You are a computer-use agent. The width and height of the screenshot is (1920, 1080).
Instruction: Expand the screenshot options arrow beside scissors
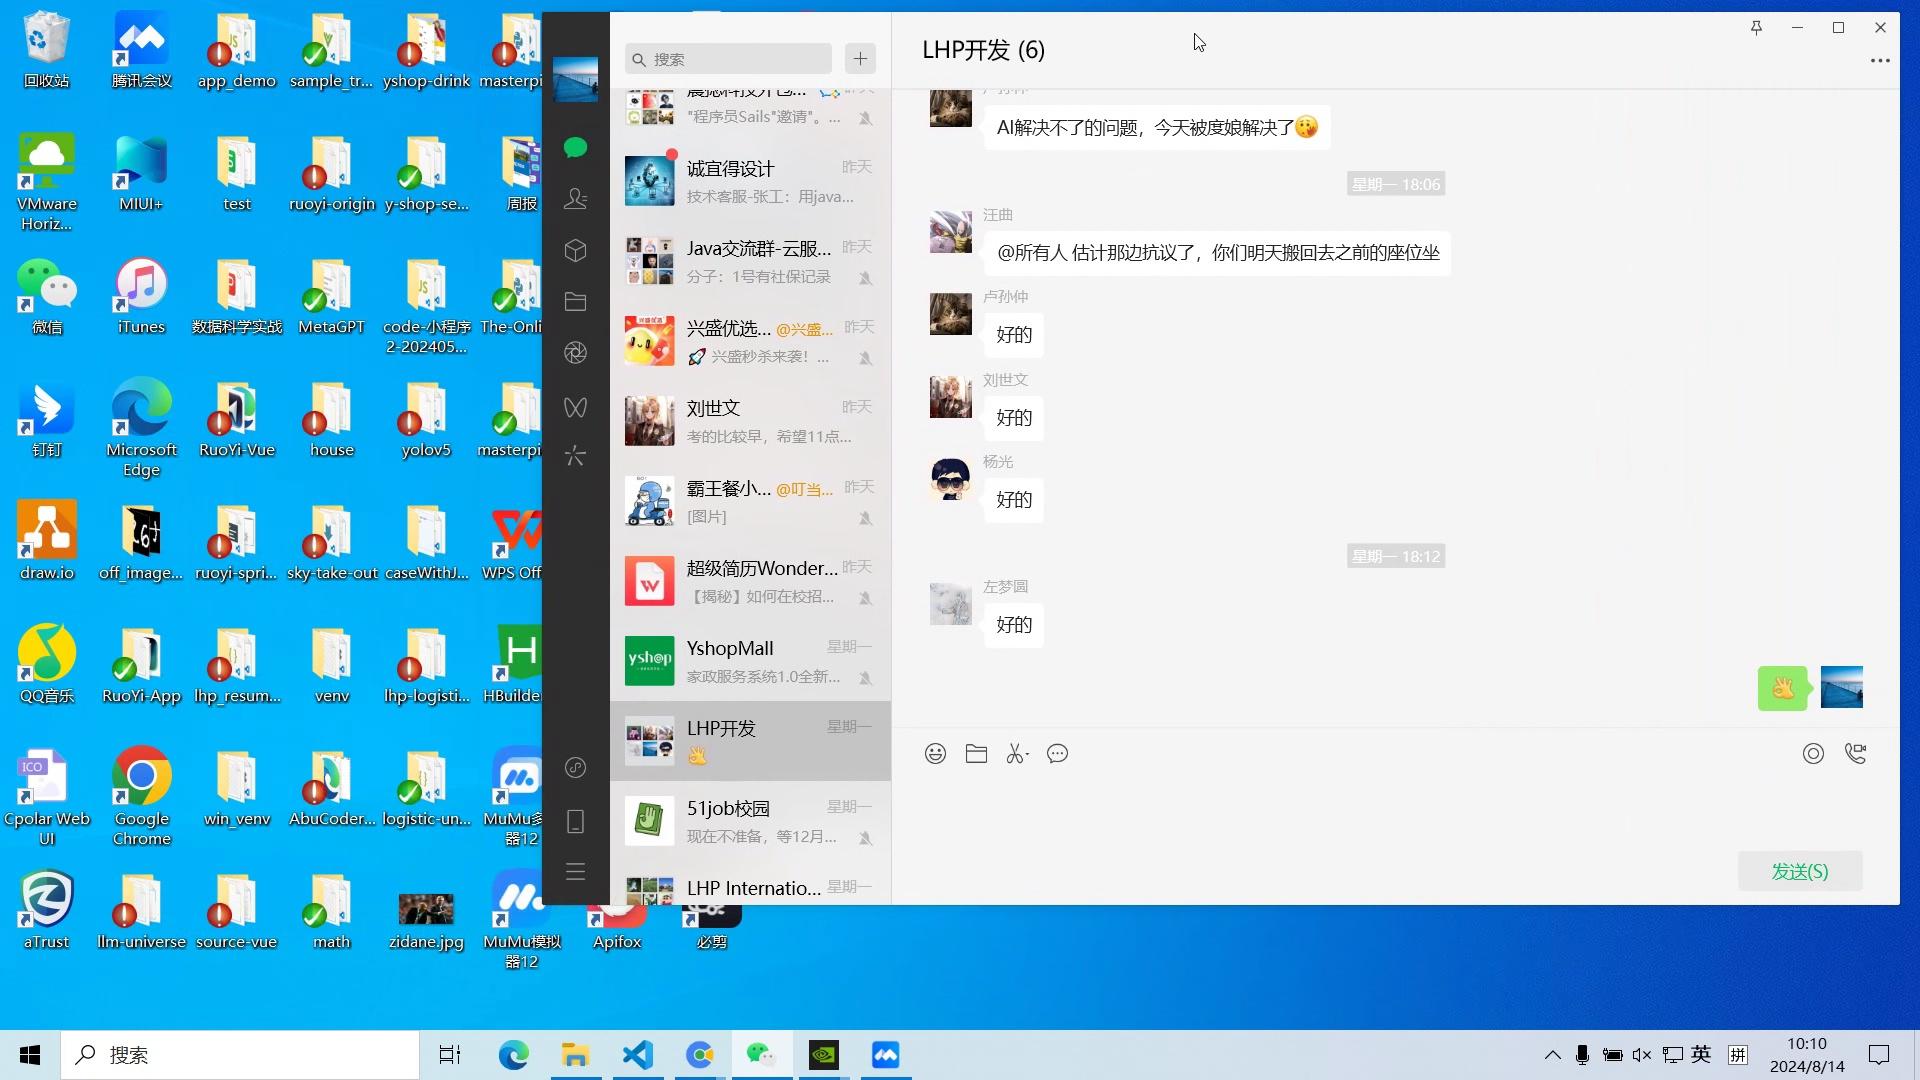tap(1027, 755)
